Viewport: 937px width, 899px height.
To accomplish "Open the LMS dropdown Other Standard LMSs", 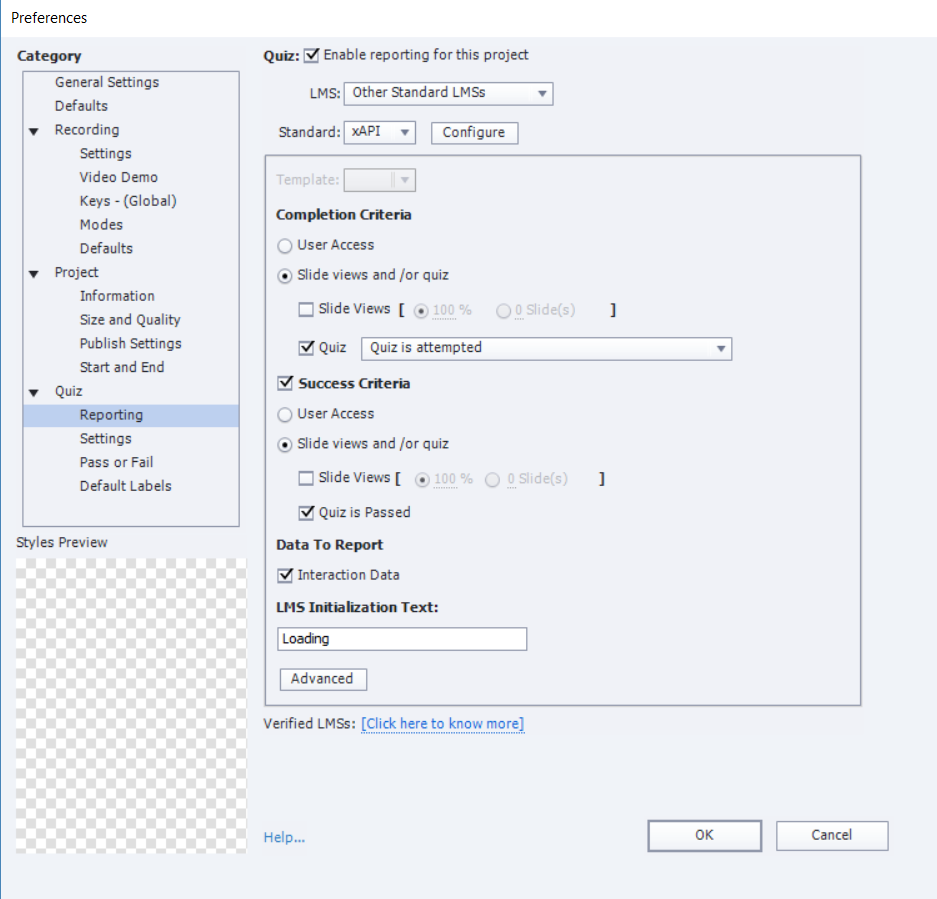I will (448, 93).
